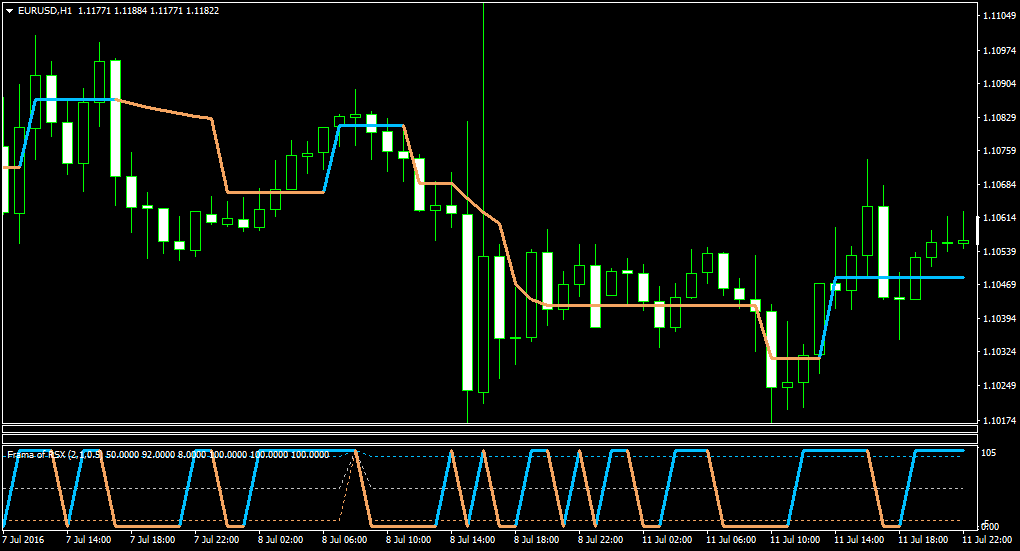Click the 1.10324 price scale label
Screen dimensions: 1020x551
coord(1000,352)
